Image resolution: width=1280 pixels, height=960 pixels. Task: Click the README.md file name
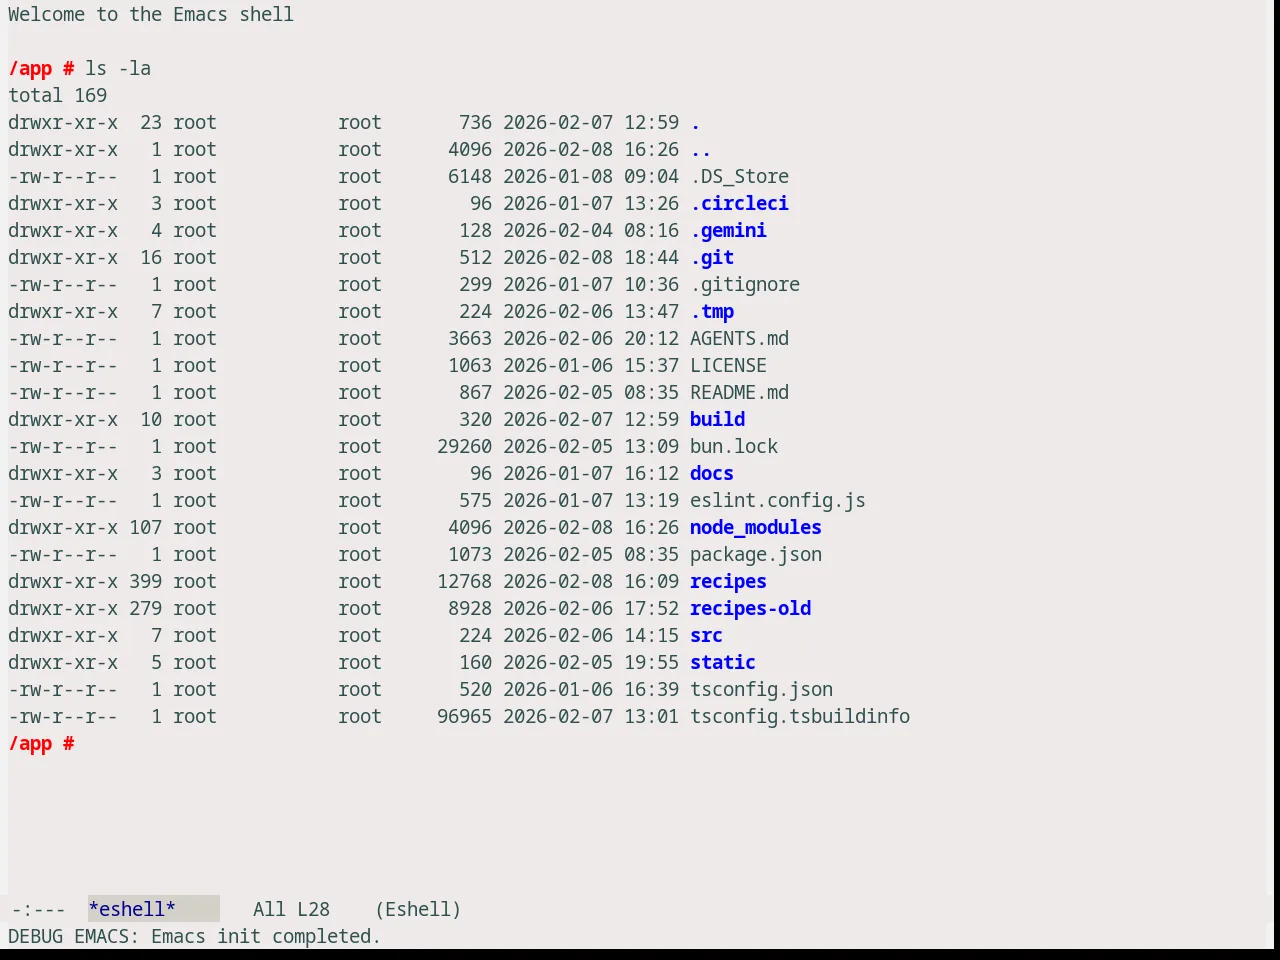point(739,392)
